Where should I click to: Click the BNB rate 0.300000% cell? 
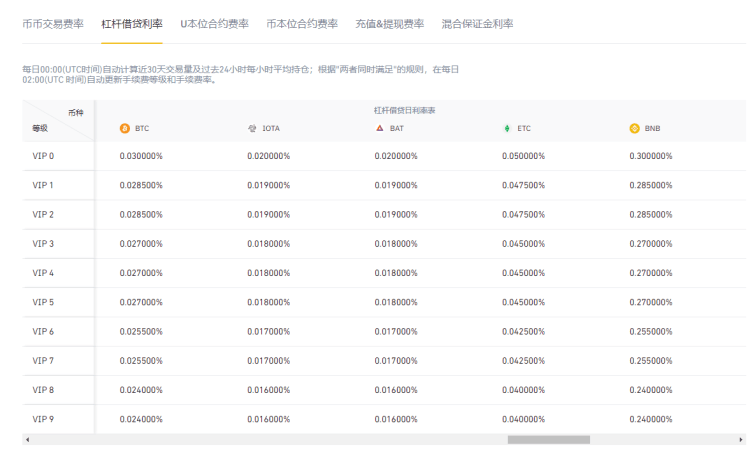pos(651,156)
